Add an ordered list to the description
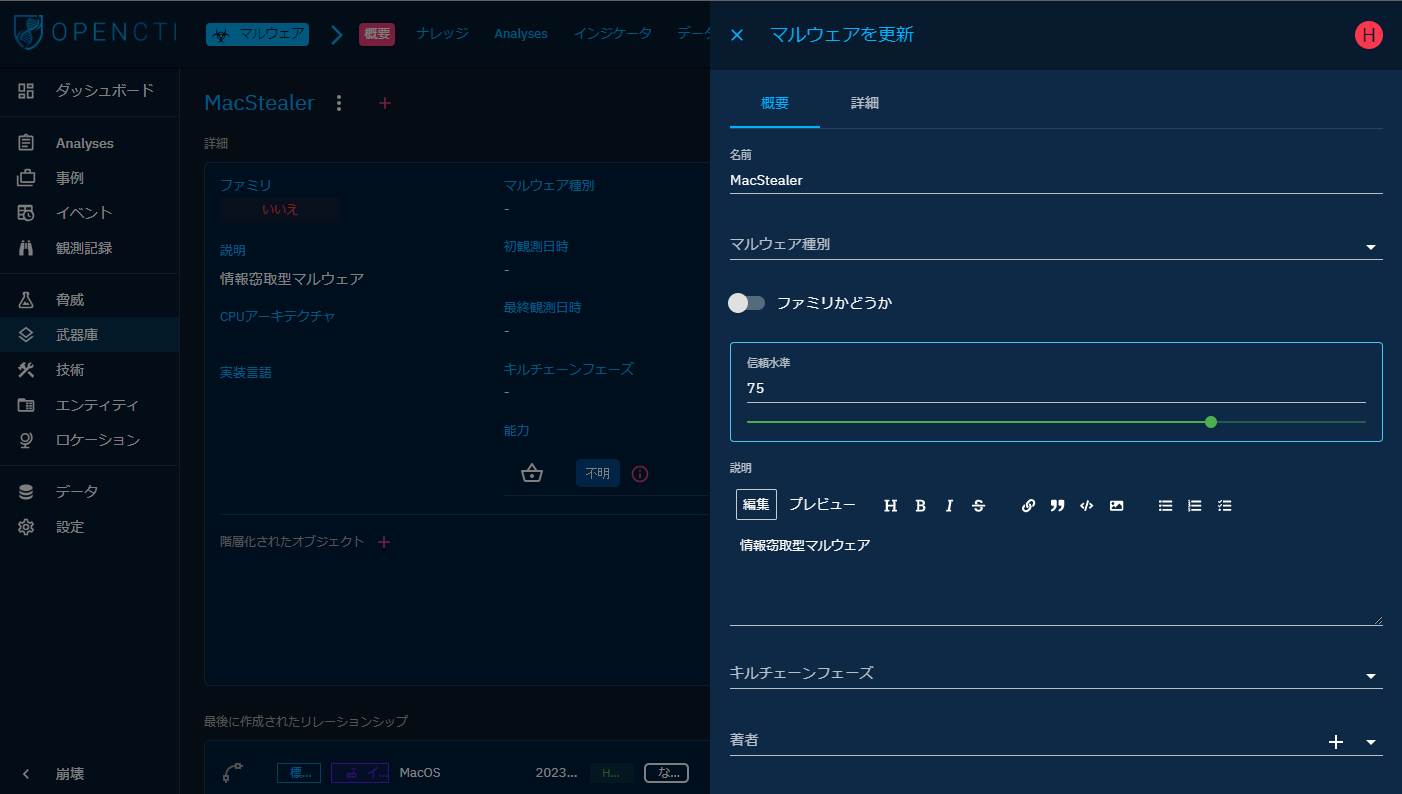This screenshot has height=794, width=1402. tap(1195, 506)
